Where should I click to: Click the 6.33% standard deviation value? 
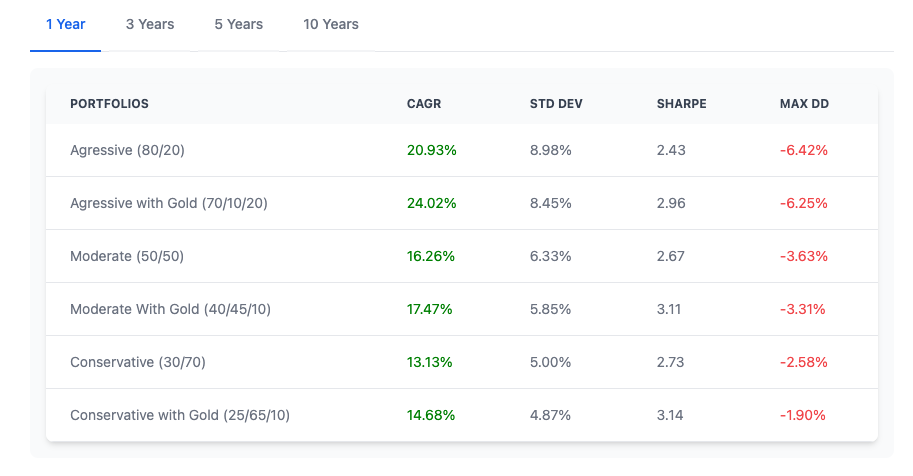(551, 256)
